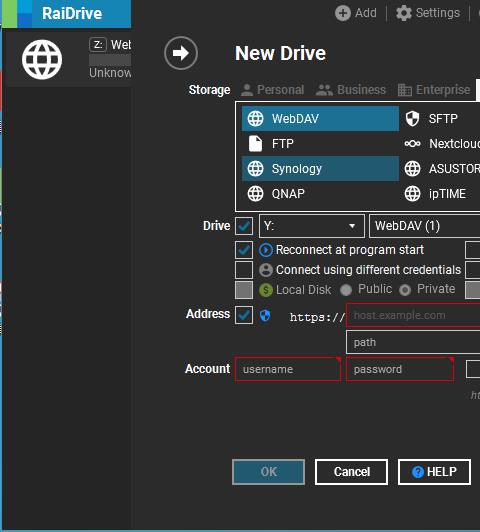Click the username input field
This screenshot has height=532, width=480.
coord(288,369)
